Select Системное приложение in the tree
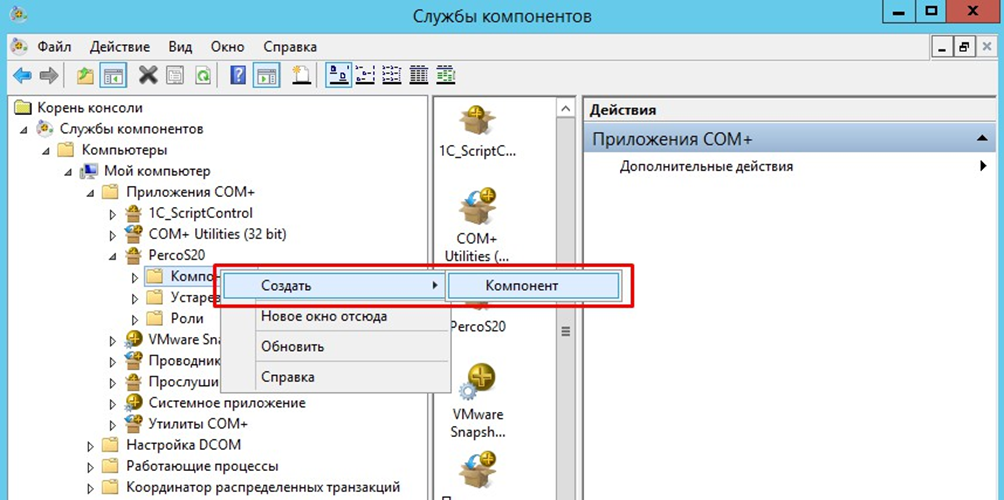The image size is (1004, 500). point(227,403)
